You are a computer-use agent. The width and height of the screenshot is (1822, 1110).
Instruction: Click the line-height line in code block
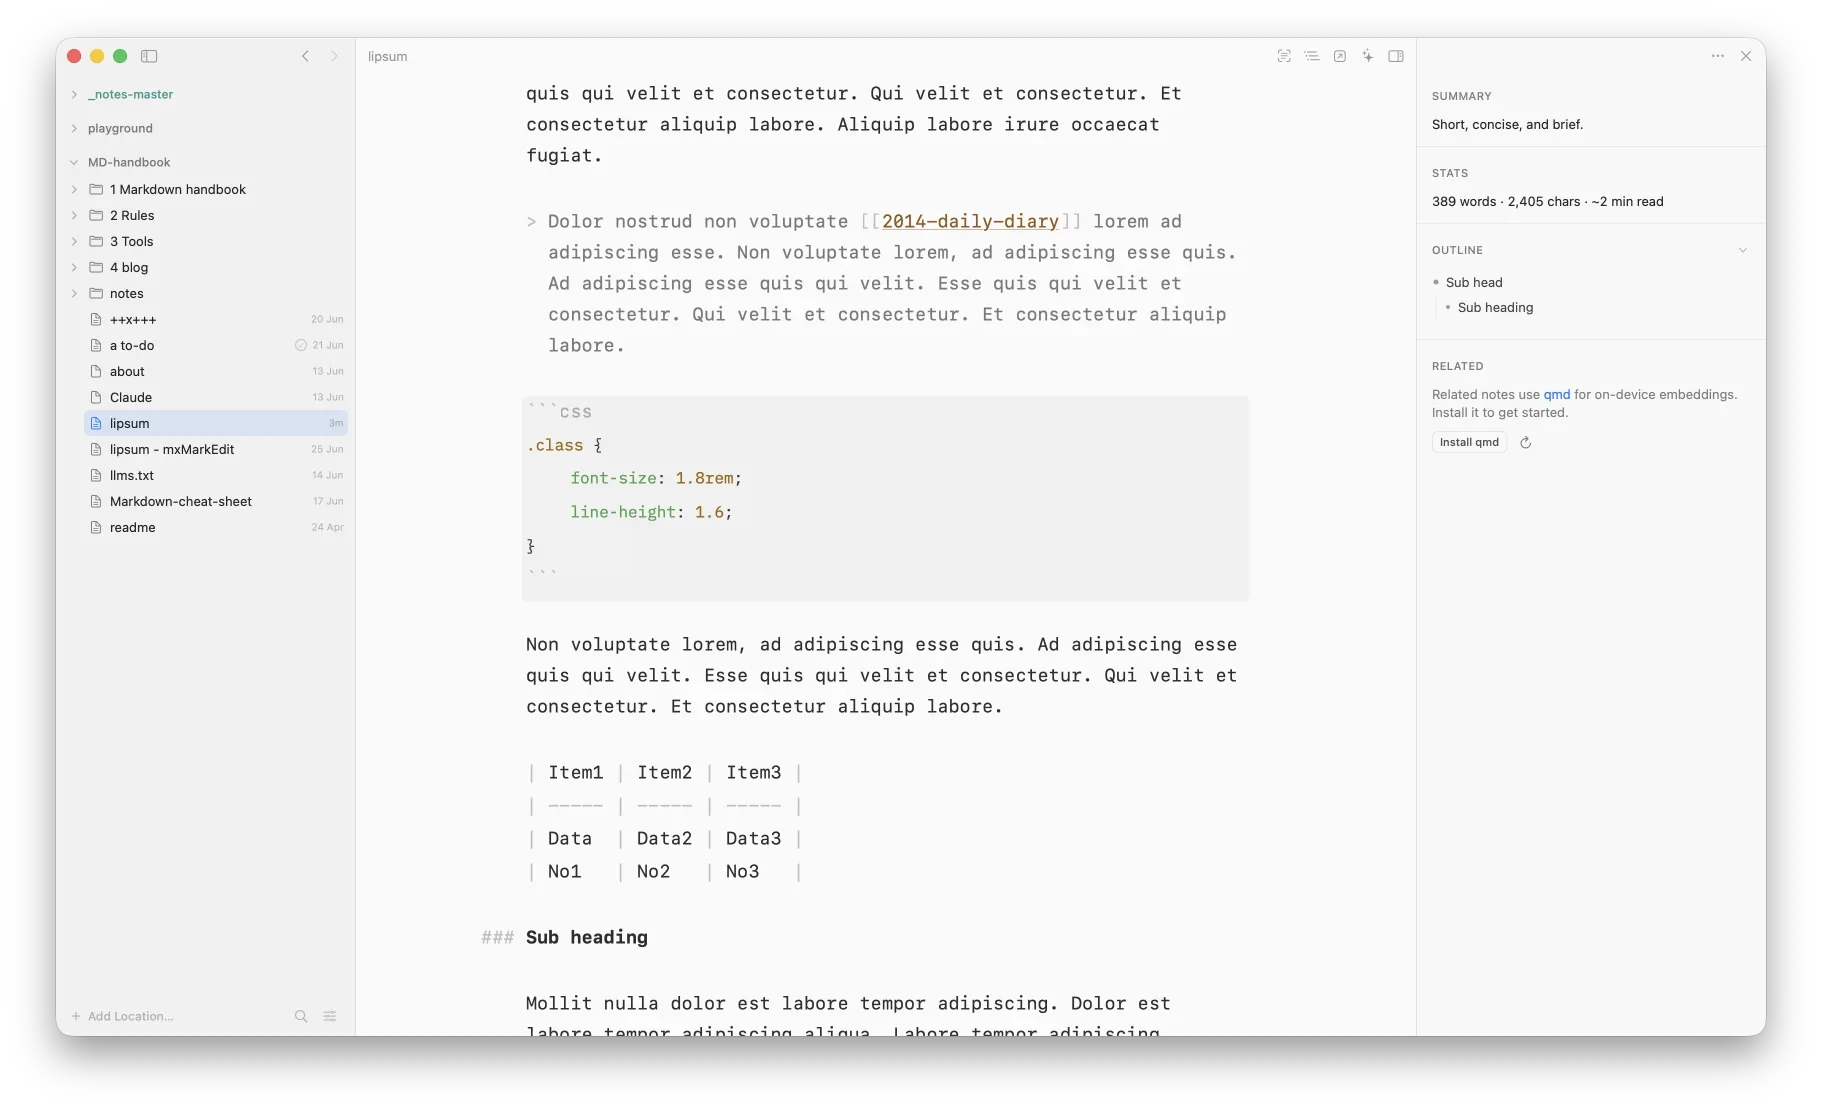(x=651, y=512)
